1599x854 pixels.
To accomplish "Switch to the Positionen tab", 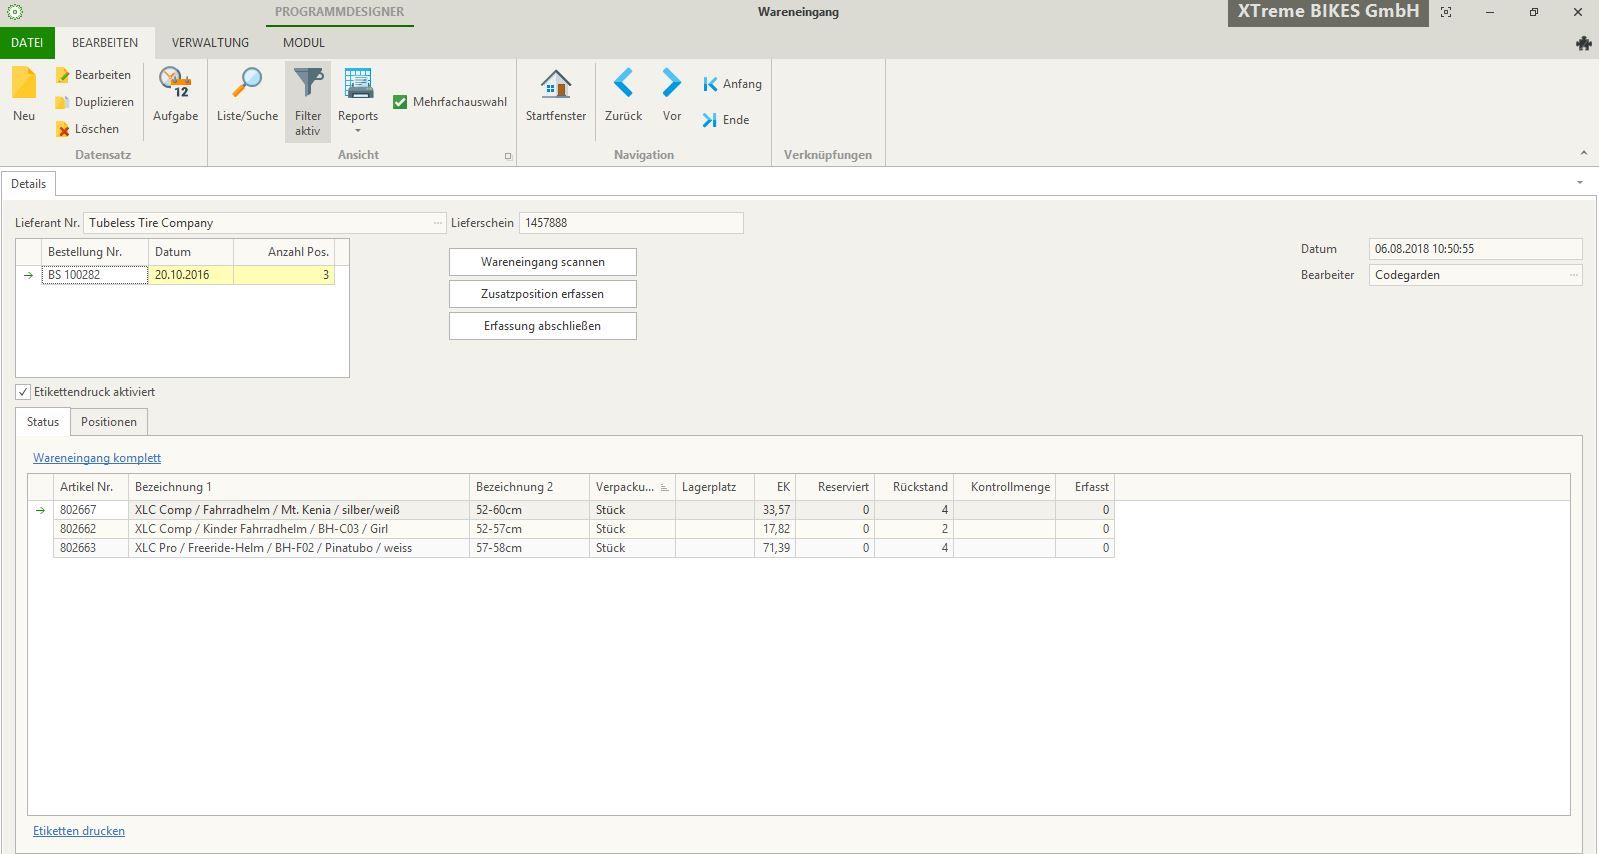I will (109, 422).
